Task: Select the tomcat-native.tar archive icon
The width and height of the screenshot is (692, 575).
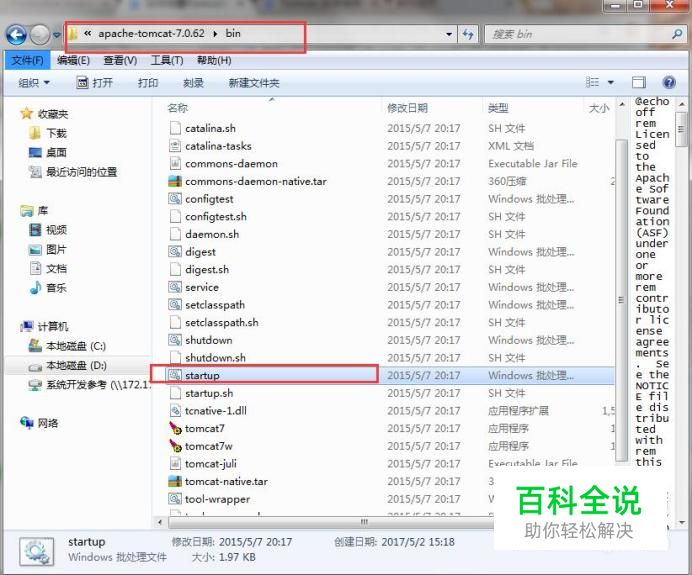Action: (x=175, y=481)
